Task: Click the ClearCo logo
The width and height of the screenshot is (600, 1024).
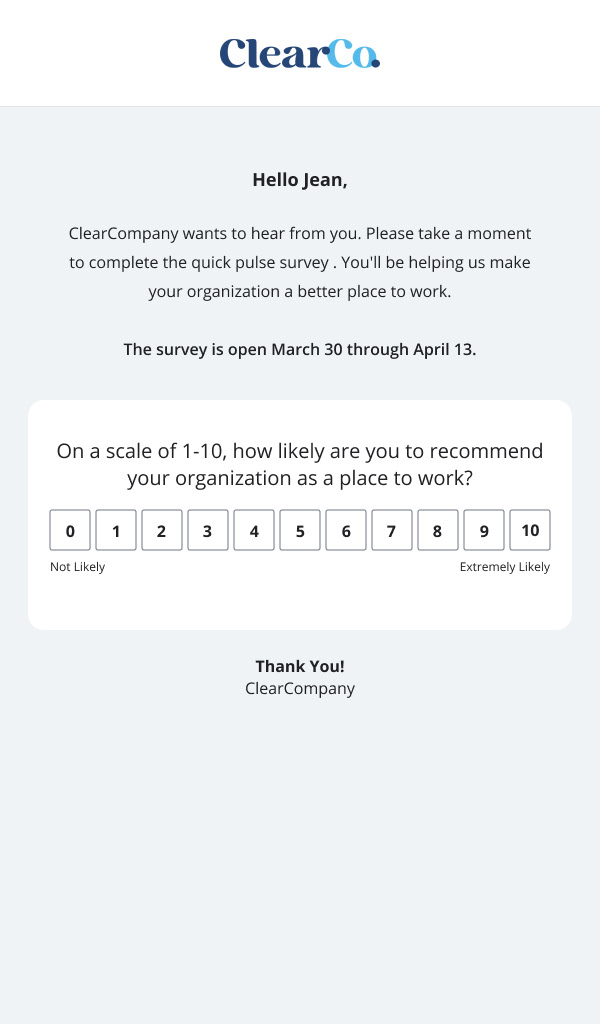Action: pos(300,54)
